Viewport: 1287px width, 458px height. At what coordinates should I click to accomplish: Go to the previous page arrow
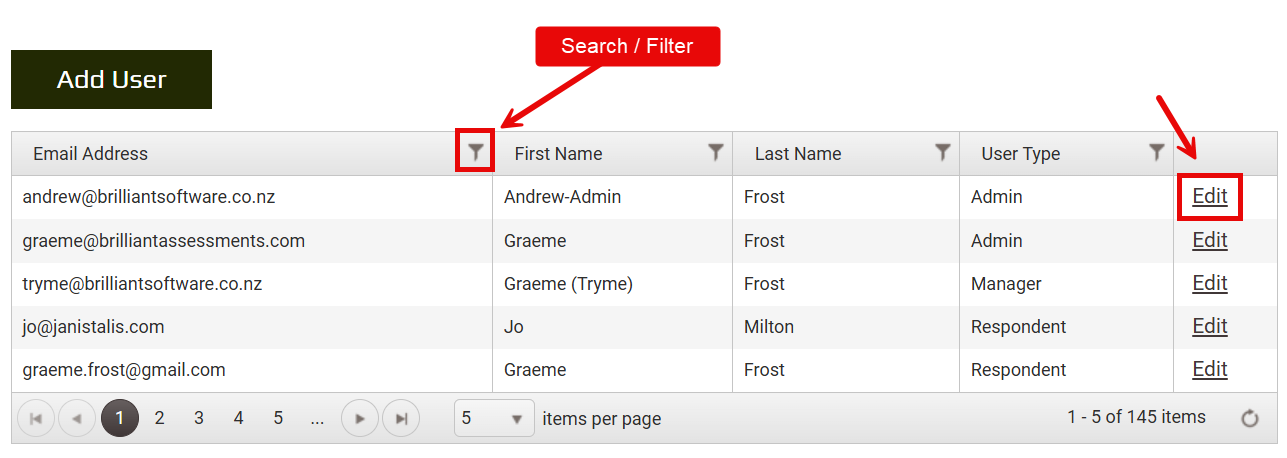[x=77, y=419]
